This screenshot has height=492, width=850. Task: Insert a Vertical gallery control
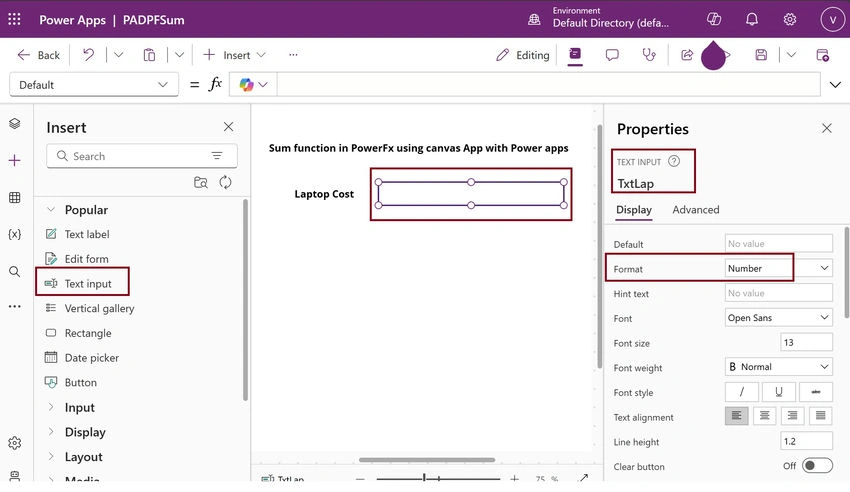[99, 308]
